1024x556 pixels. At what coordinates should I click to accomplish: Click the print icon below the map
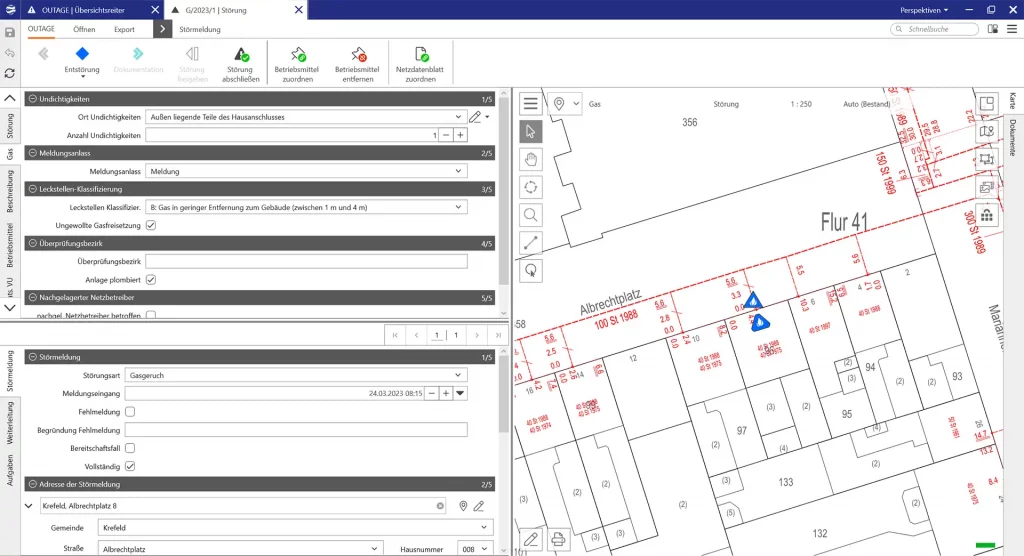[559, 540]
